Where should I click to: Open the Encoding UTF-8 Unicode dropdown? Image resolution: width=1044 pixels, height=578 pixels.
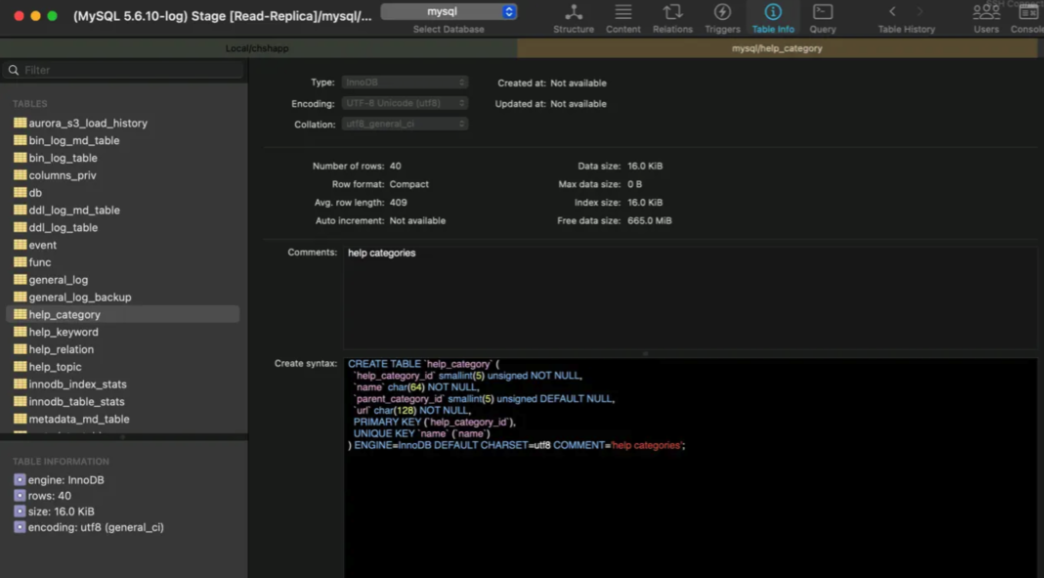click(405, 103)
